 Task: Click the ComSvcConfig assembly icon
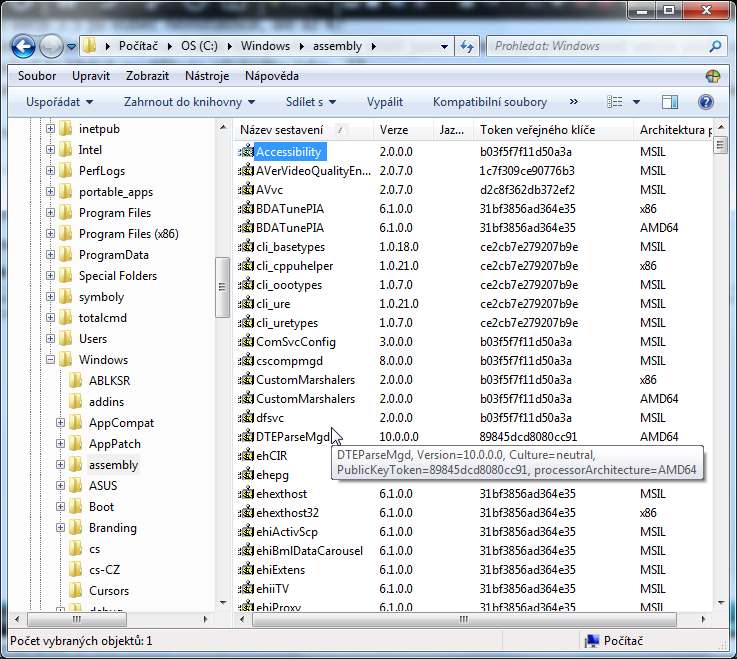point(246,342)
